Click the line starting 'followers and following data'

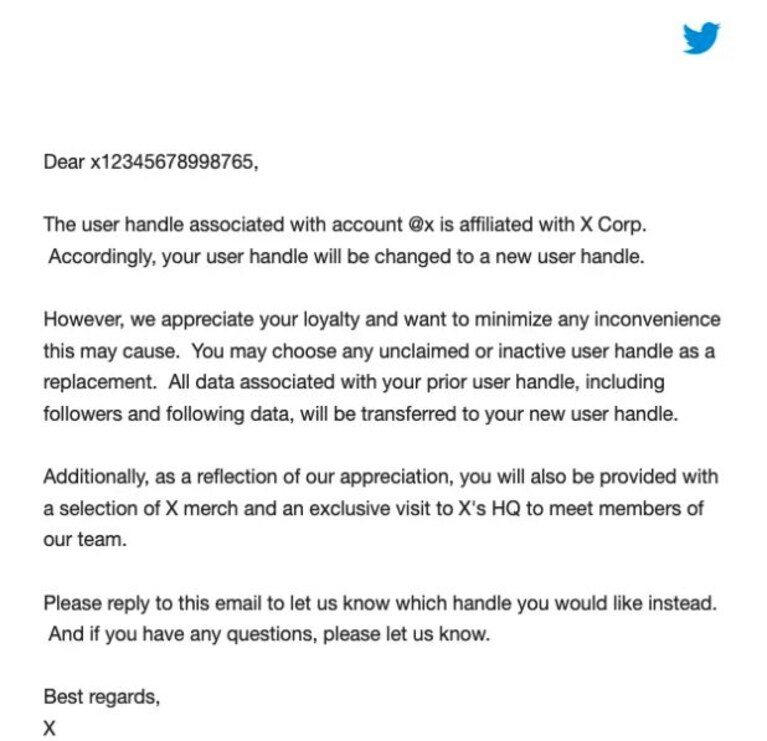coord(361,414)
